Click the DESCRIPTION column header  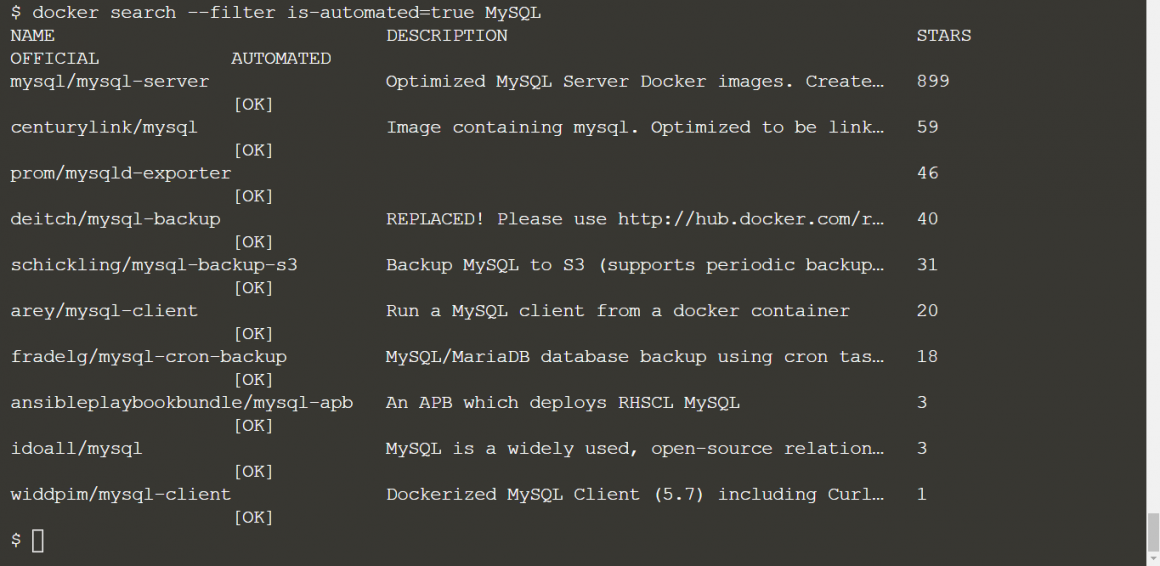(x=447, y=35)
